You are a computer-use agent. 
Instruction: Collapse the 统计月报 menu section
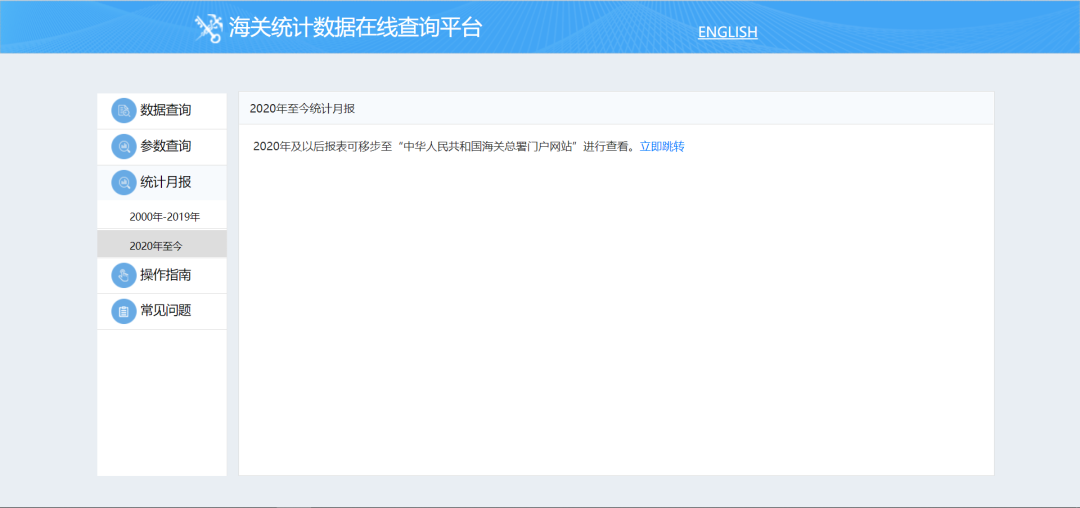point(162,183)
